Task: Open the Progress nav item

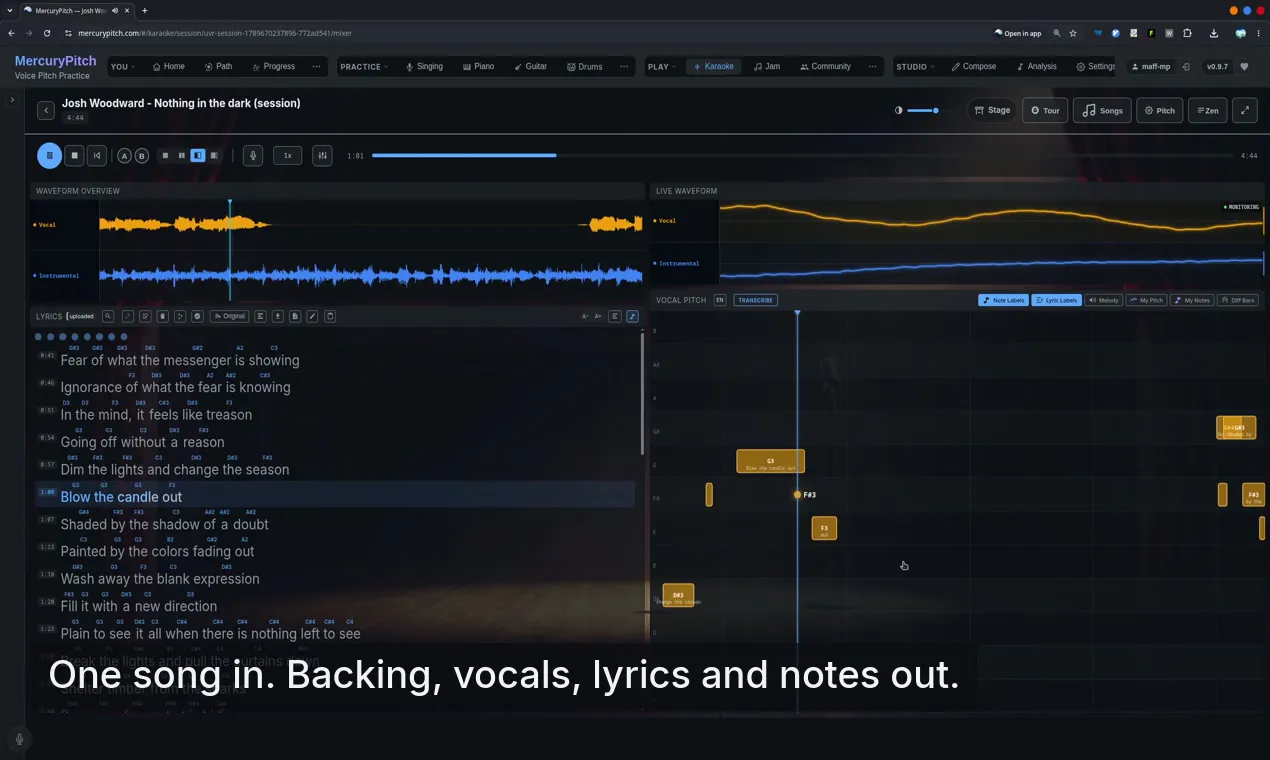Action: [x=273, y=67]
